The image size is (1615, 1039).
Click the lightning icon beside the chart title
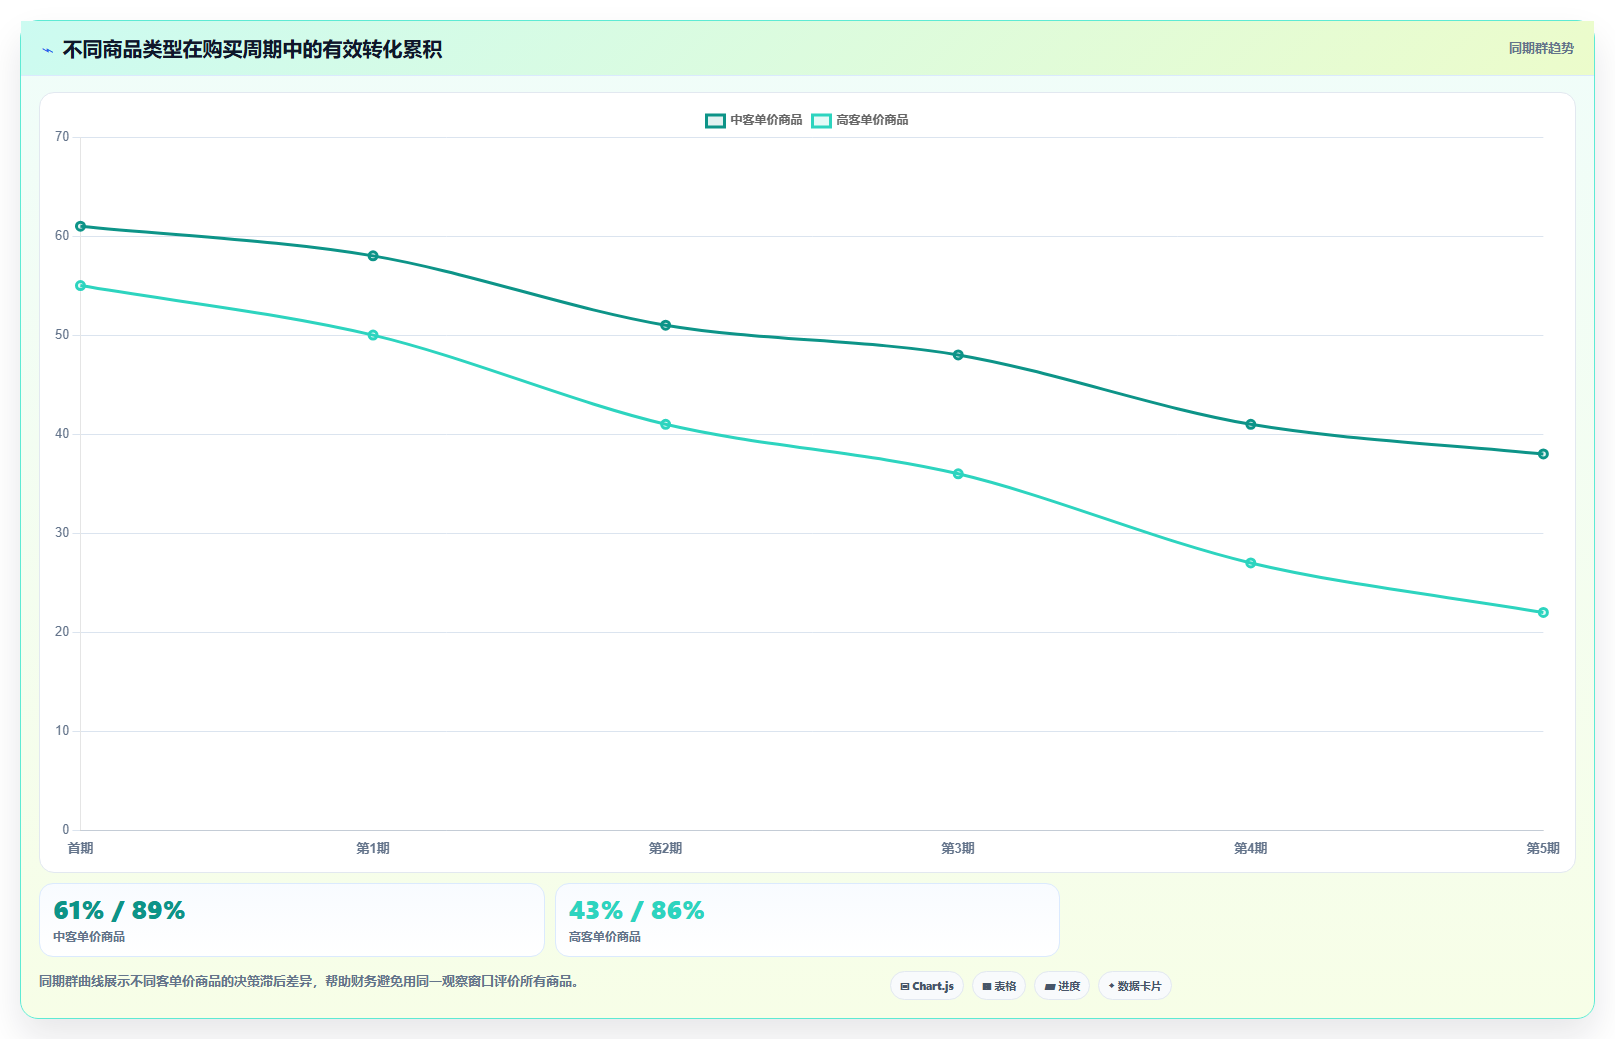click(x=47, y=50)
